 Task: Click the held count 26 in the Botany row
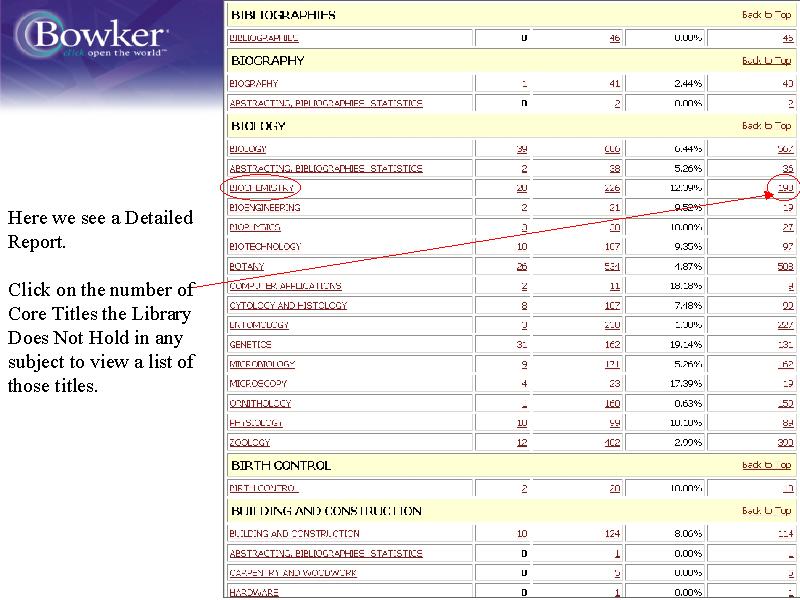[521, 266]
